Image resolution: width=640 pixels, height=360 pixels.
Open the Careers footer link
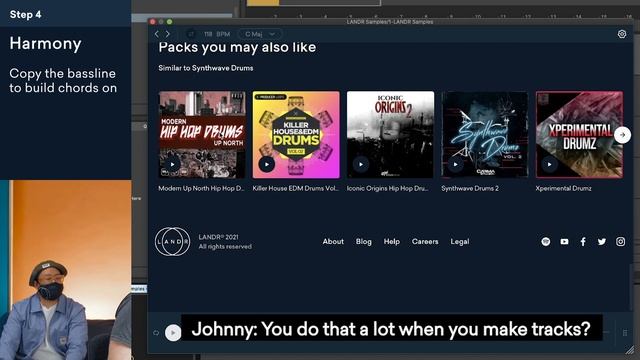[425, 242]
